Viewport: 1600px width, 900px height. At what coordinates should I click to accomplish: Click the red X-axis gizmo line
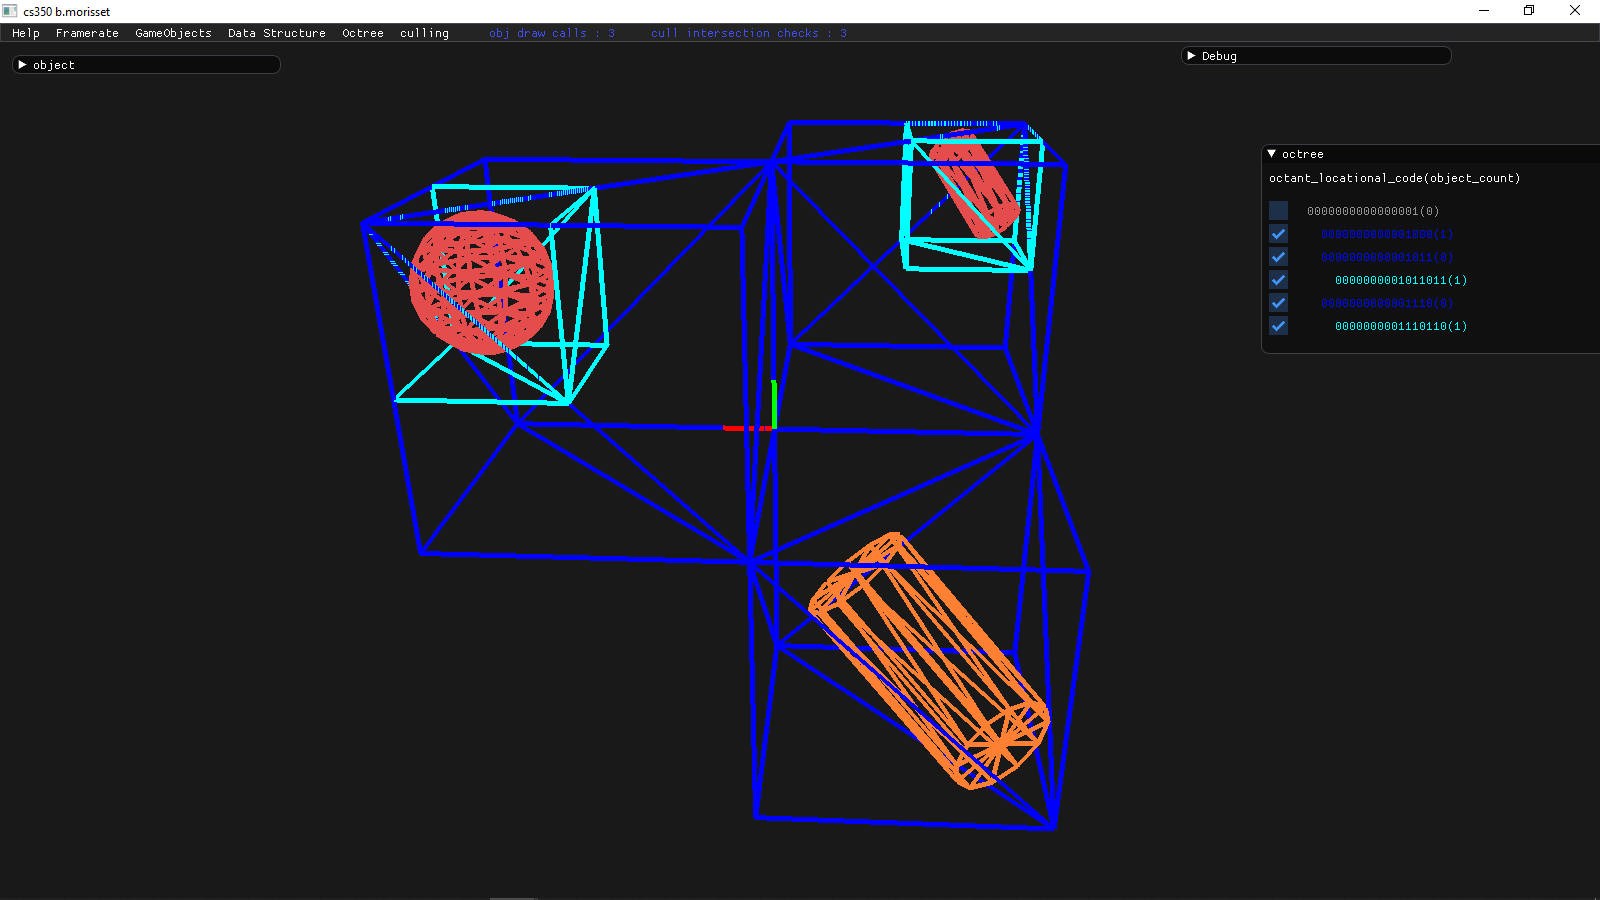(x=742, y=428)
